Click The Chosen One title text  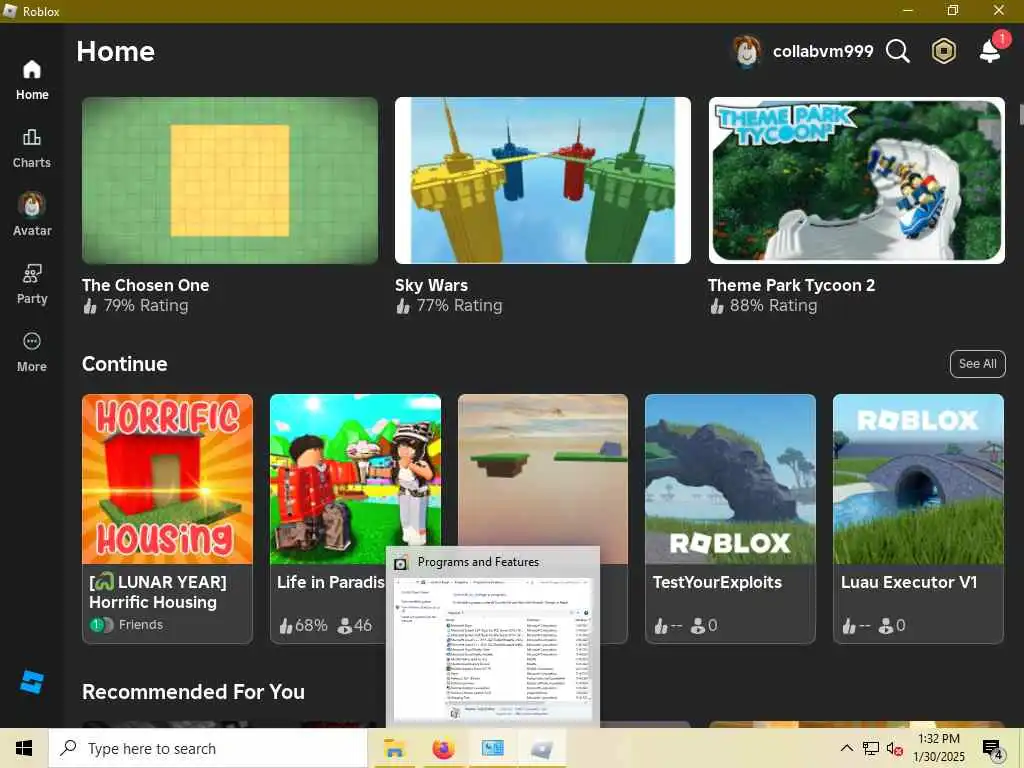pyautogui.click(x=145, y=285)
